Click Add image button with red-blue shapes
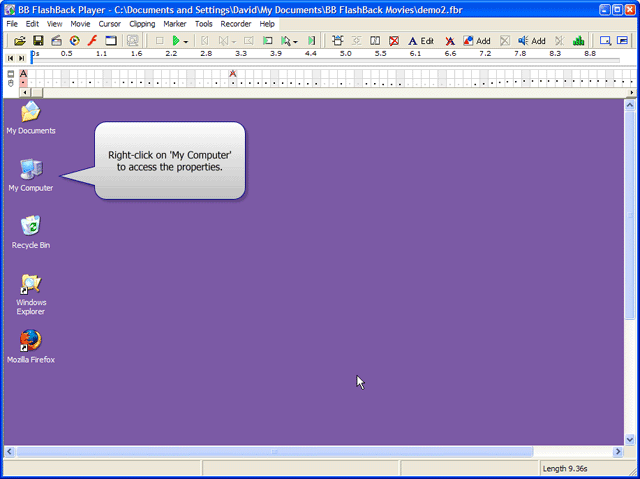This screenshot has height=479, width=640. (477, 40)
